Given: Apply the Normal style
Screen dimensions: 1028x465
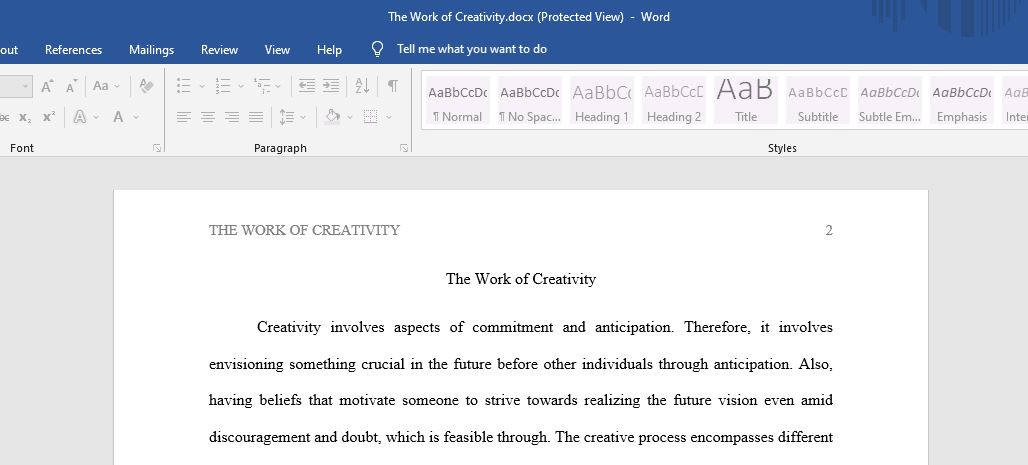Looking at the screenshot, I should tap(458, 100).
